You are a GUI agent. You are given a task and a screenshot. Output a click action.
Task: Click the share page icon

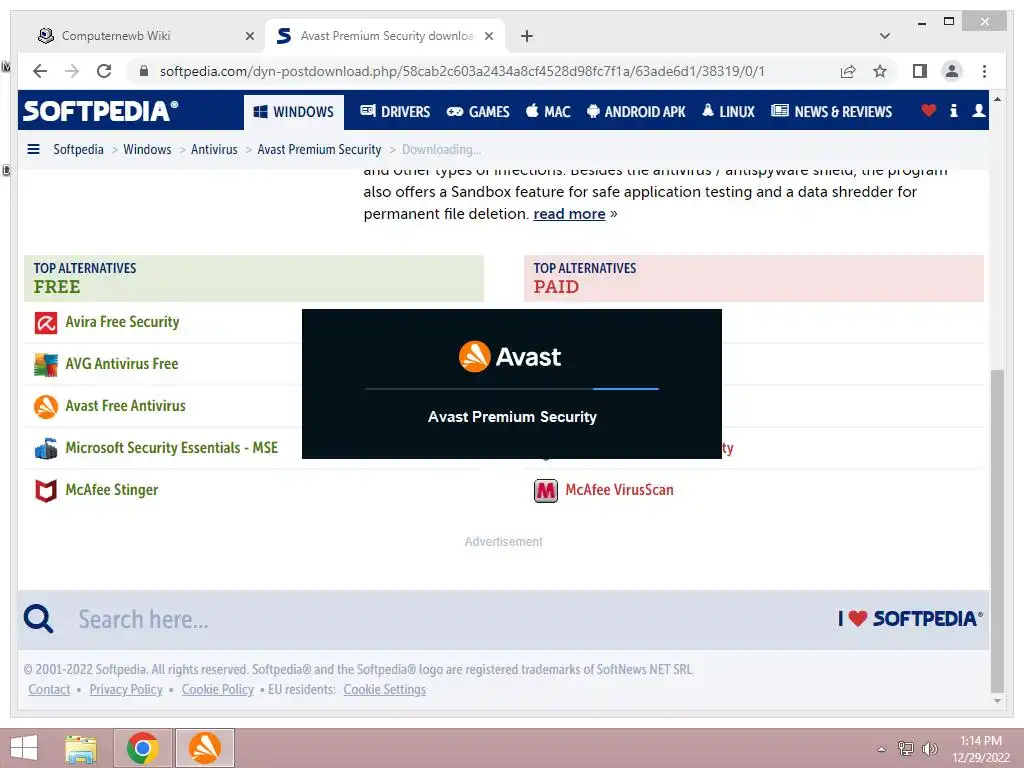coord(848,71)
